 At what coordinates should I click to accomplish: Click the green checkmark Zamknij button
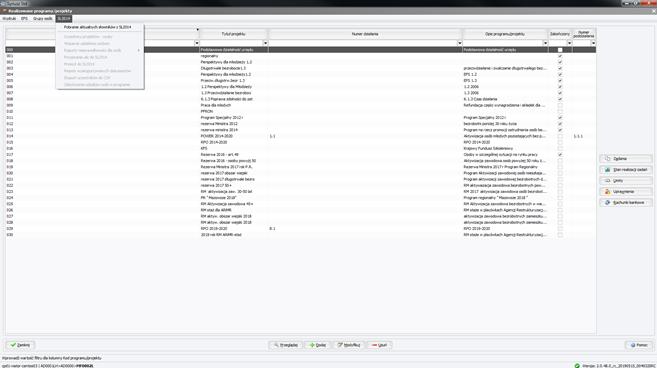click(x=20, y=345)
